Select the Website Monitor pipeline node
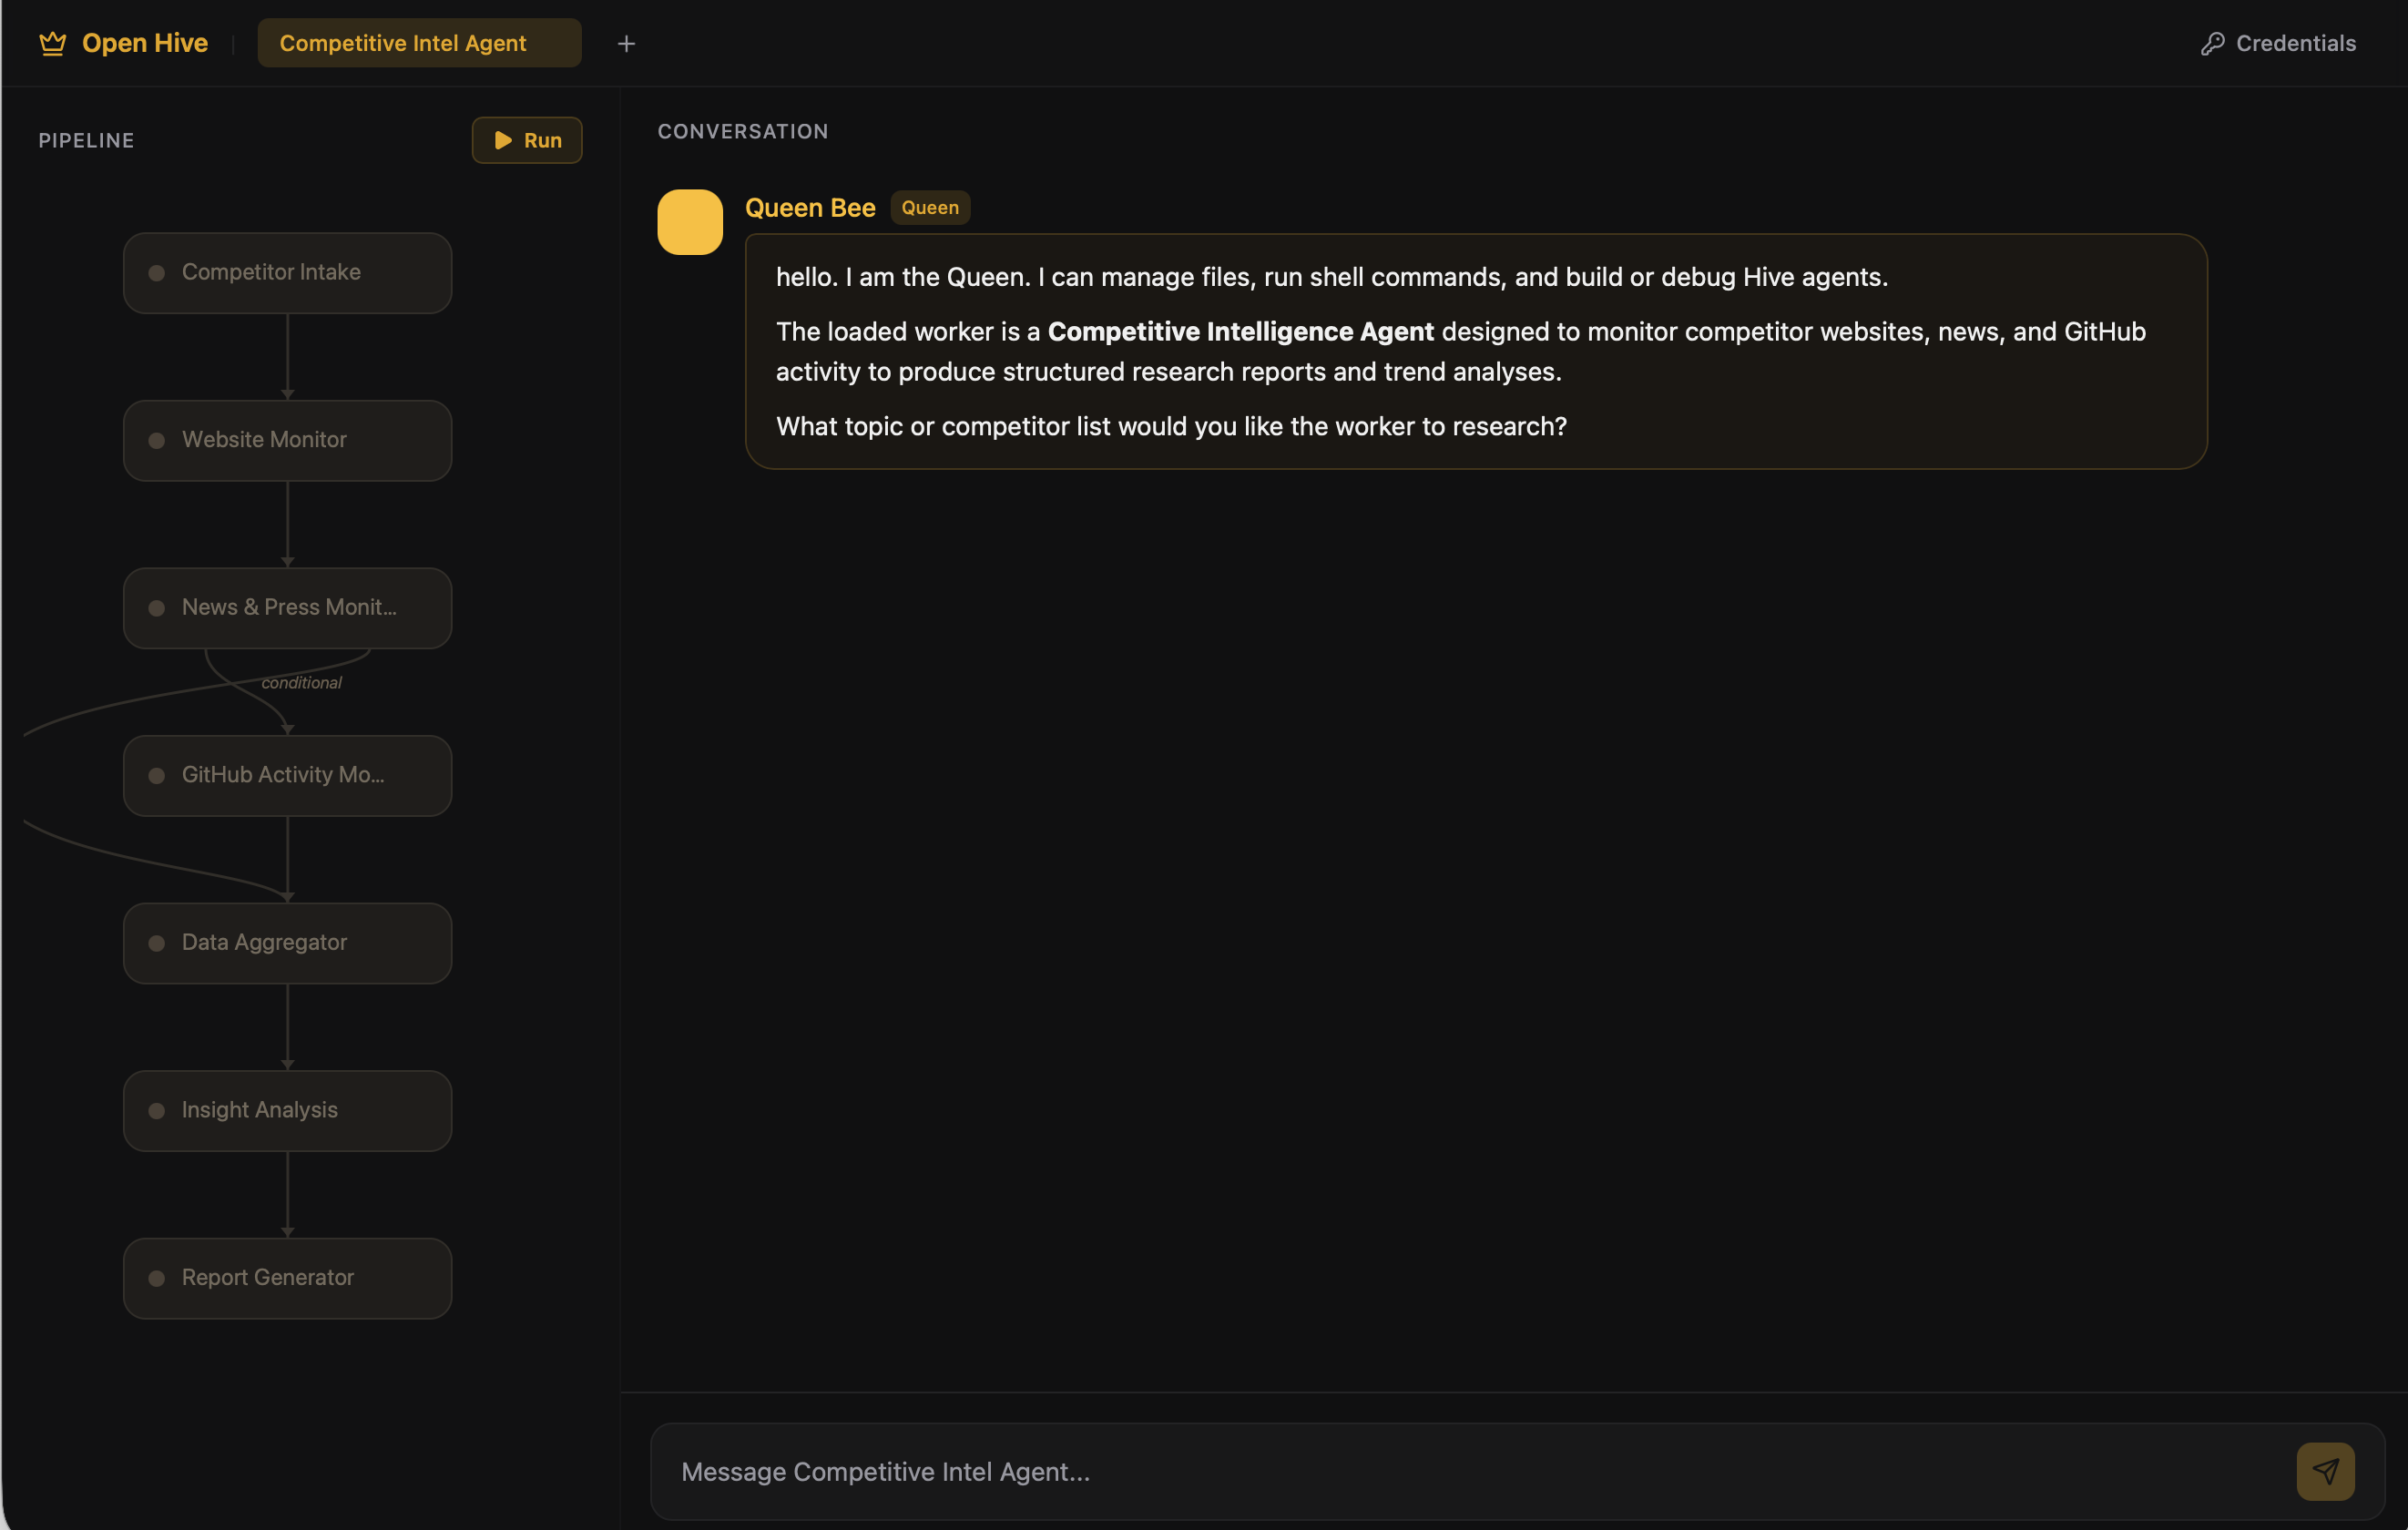 [x=287, y=440]
